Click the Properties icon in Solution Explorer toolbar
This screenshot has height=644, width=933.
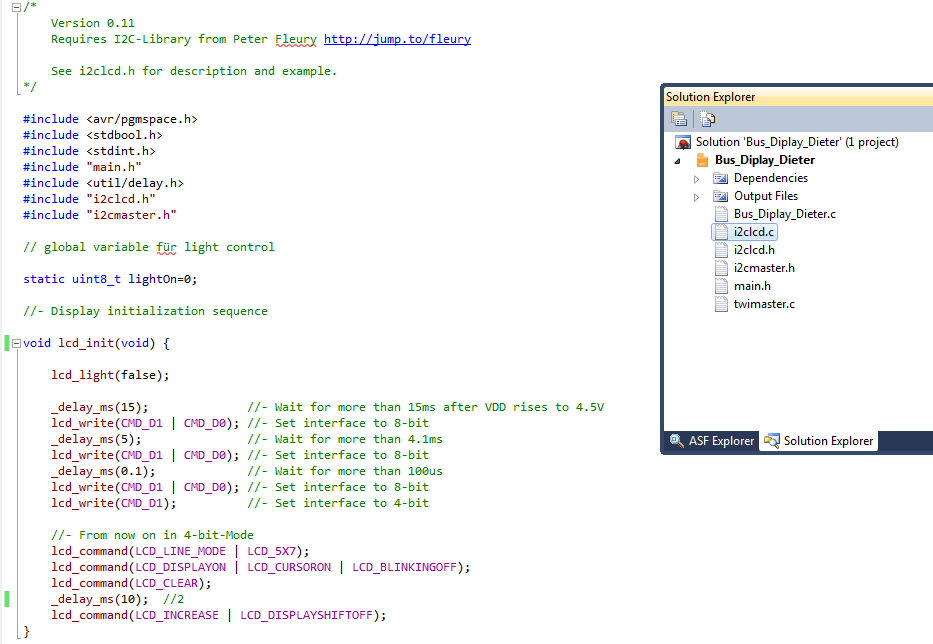point(679,119)
